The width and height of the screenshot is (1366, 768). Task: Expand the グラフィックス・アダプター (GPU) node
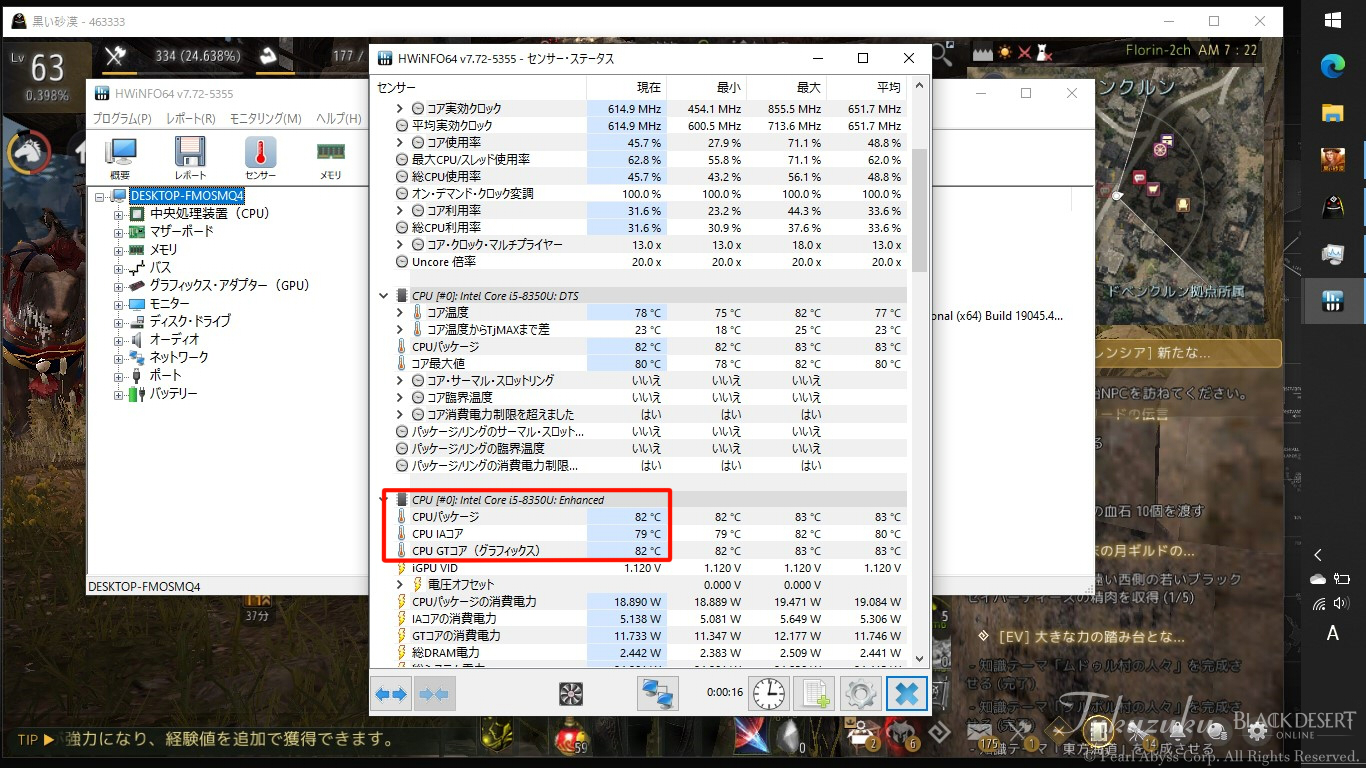(x=119, y=286)
